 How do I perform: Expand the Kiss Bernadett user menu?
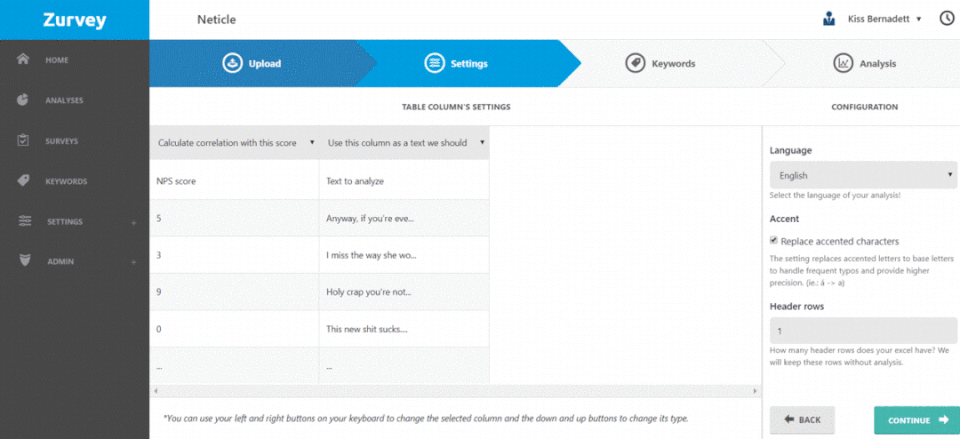coord(884,19)
